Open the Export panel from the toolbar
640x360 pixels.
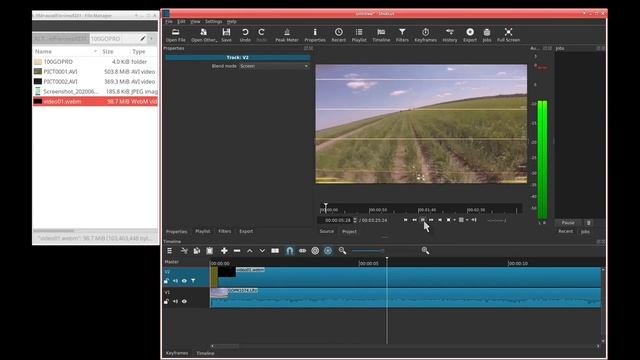tap(470, 35)
